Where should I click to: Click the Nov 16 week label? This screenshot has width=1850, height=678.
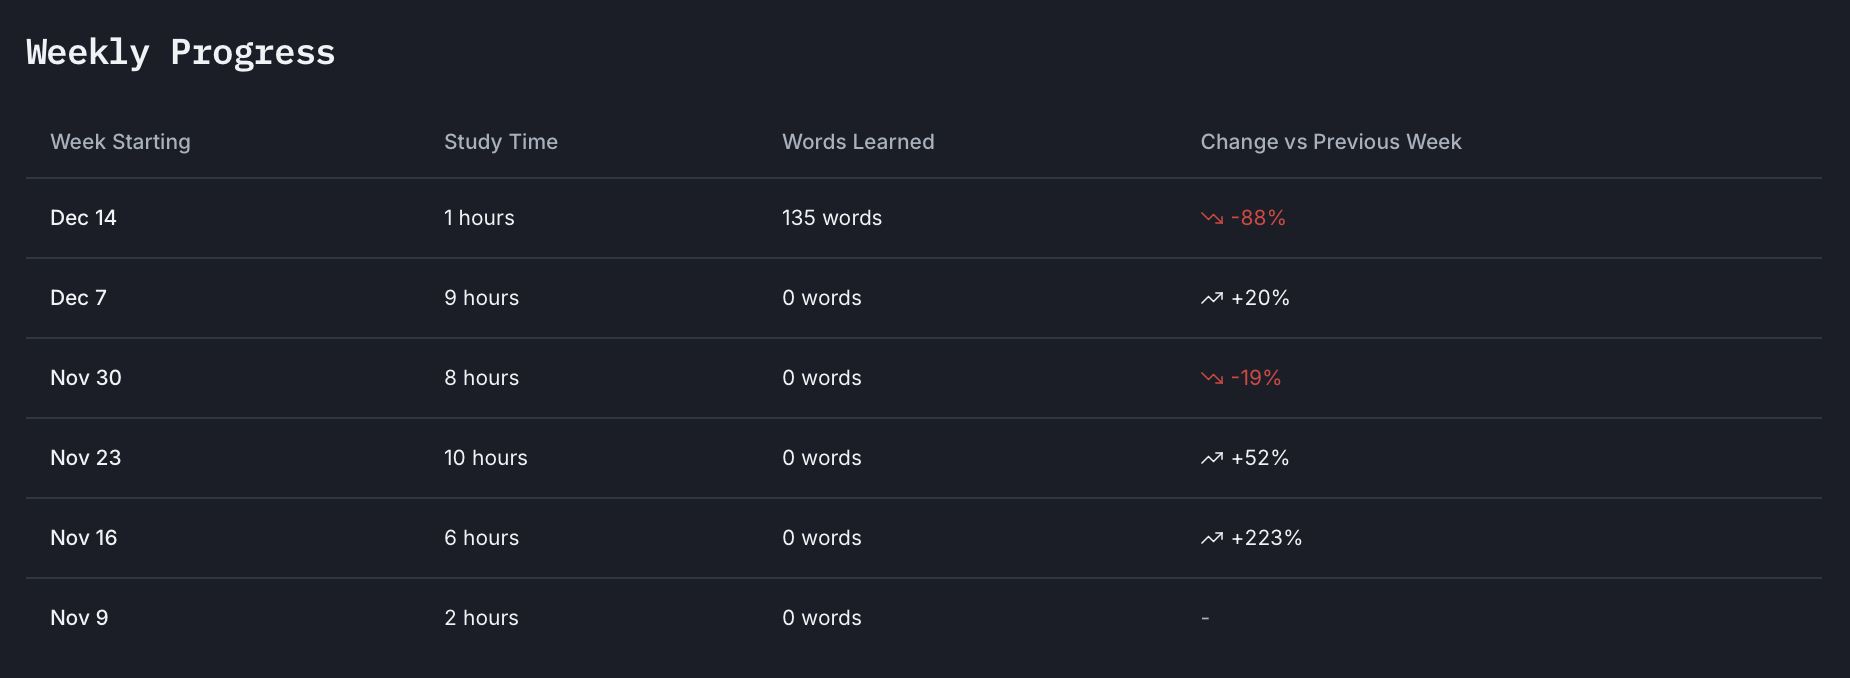tap(84, 538)
